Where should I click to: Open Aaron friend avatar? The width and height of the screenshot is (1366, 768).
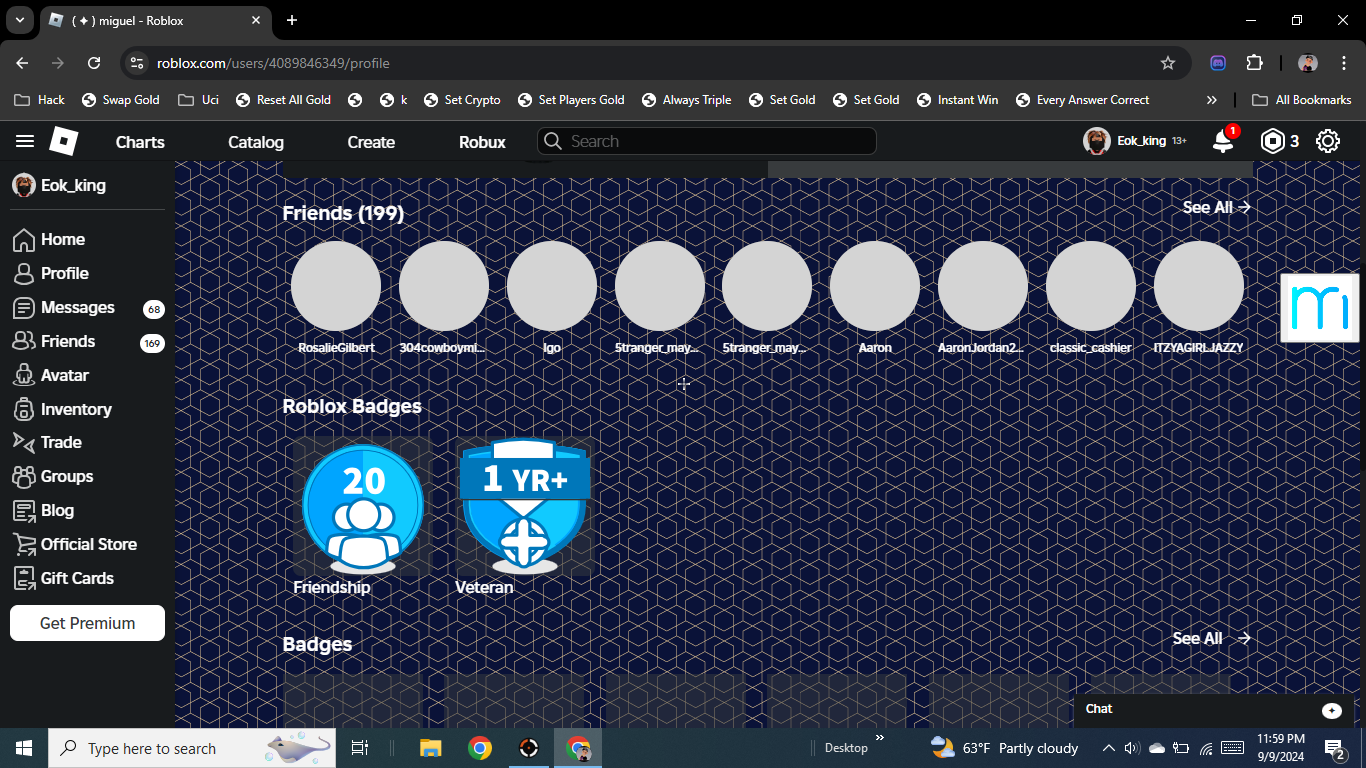(875, 286)
